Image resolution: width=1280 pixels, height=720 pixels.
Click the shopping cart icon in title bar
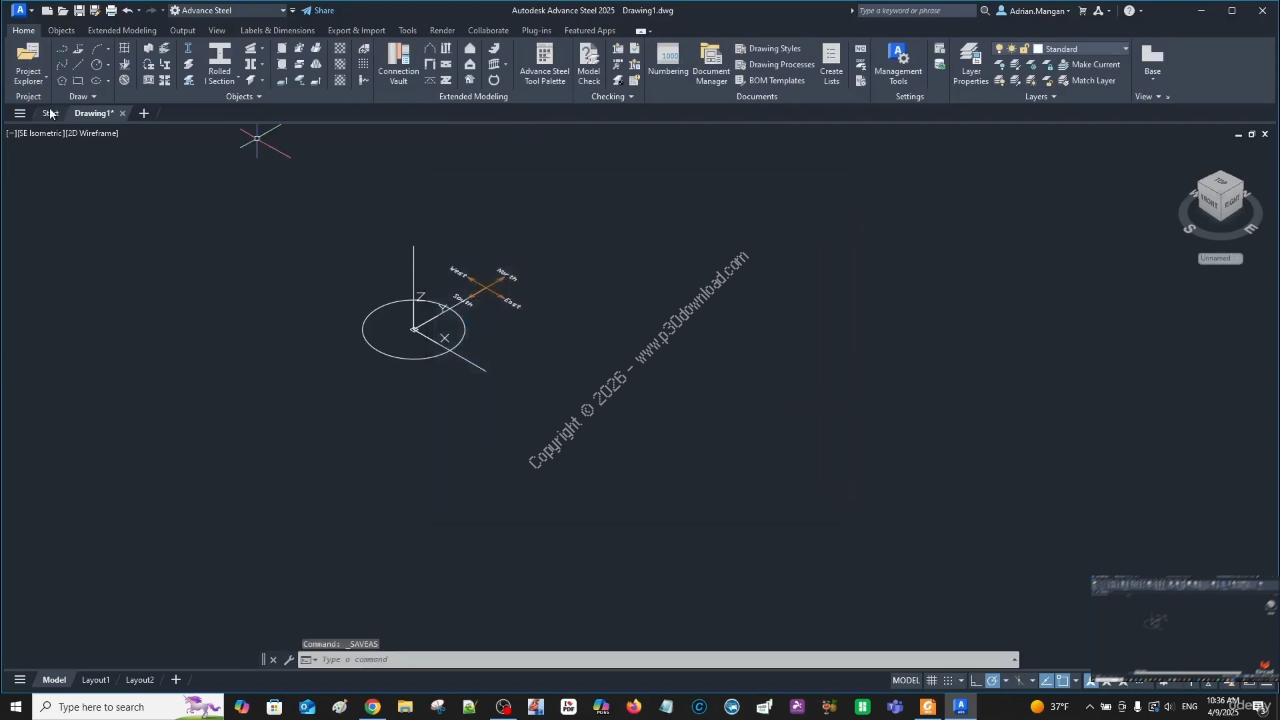1082,10
